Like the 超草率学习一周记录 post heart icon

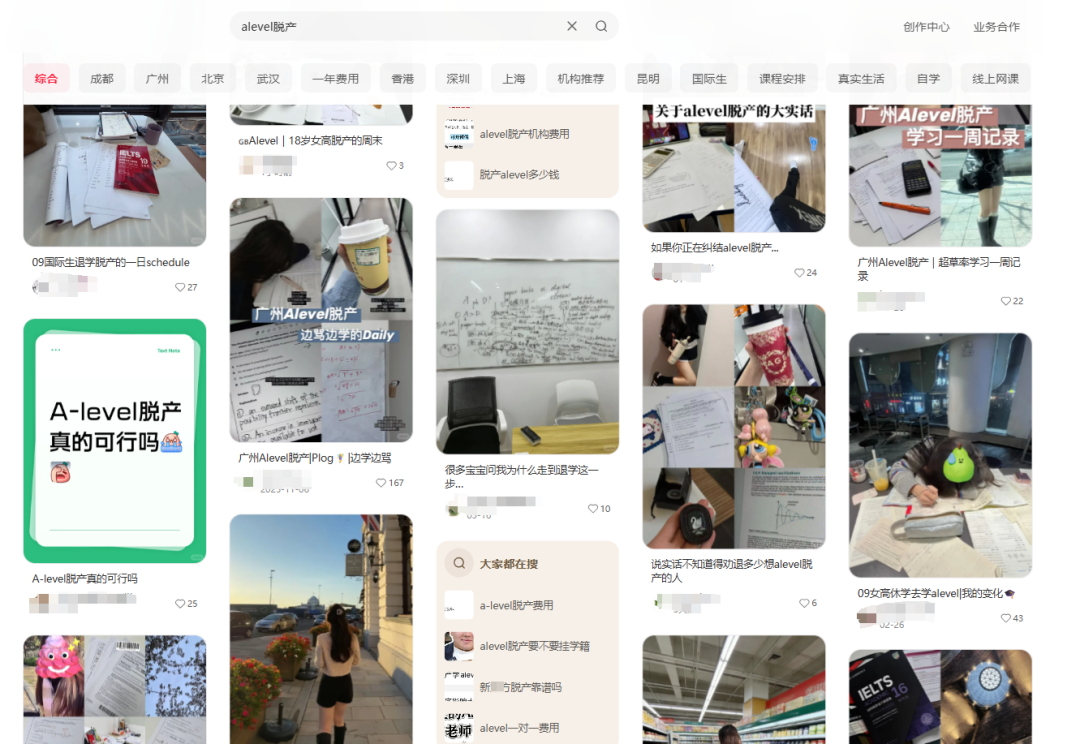click(x=1006, y=301)
